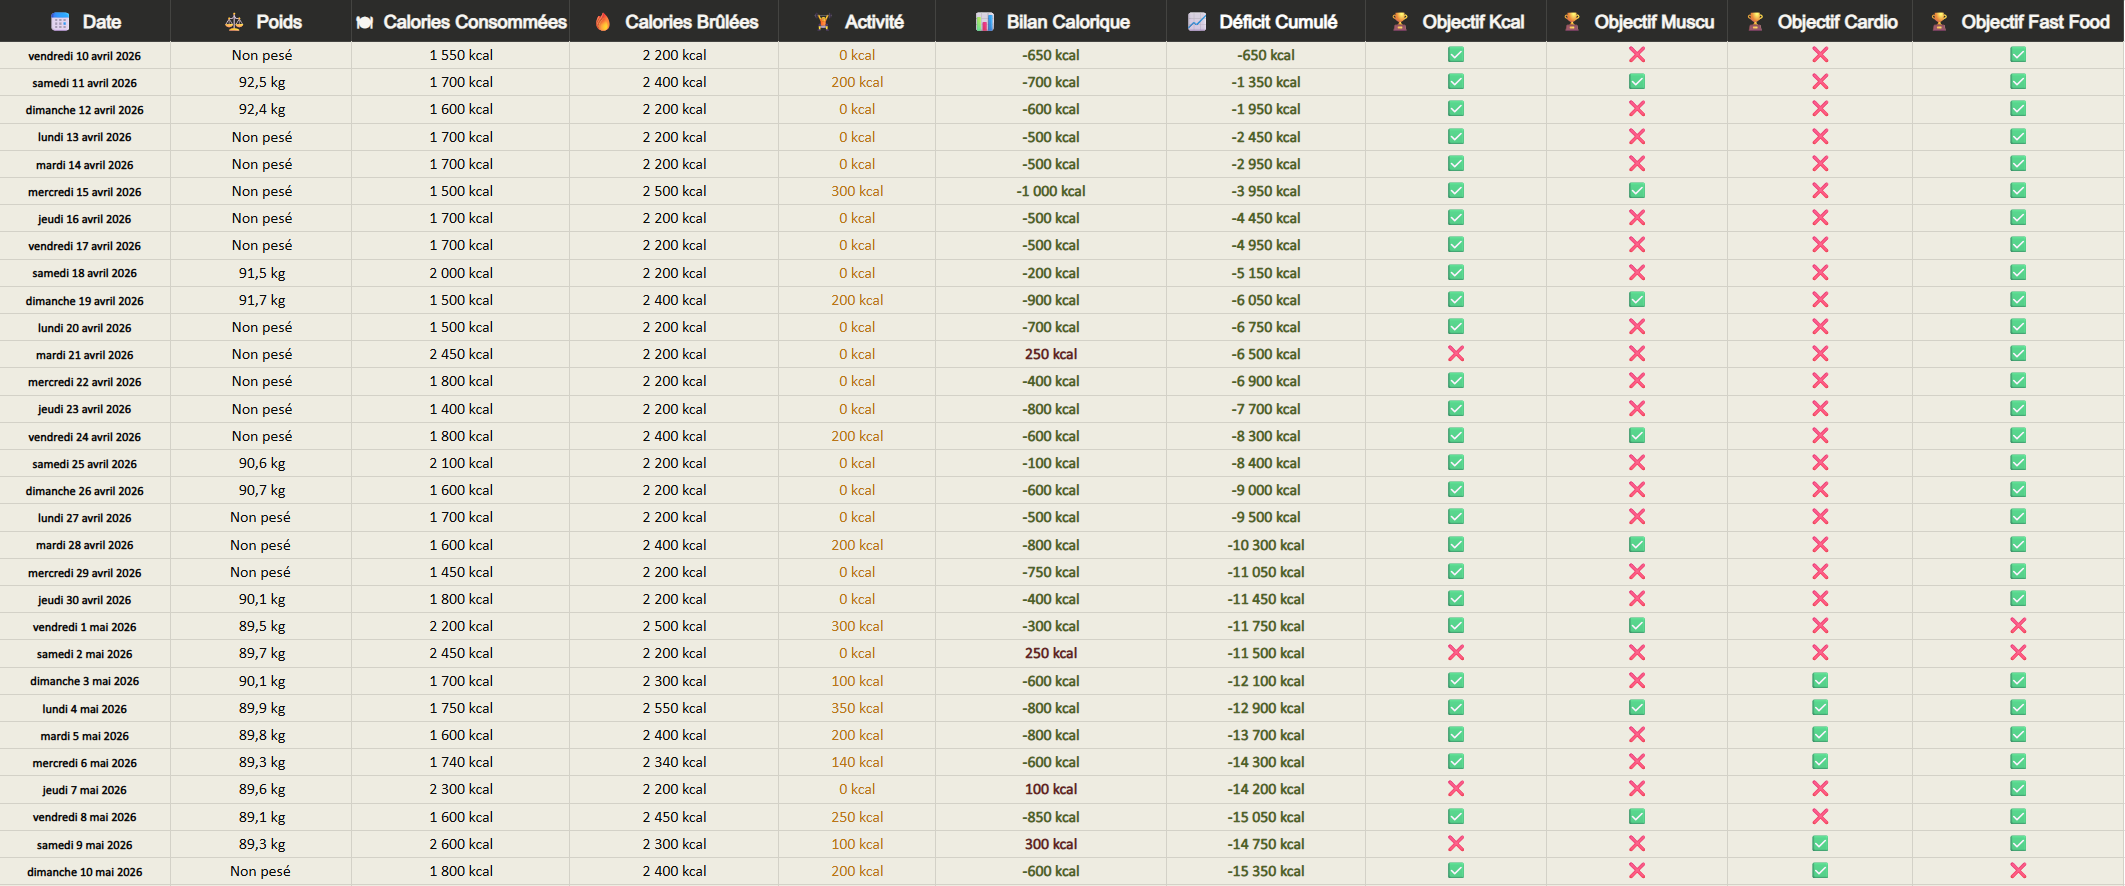
Task: Select the Calories Brûlées column header
Action: (674, 21)
